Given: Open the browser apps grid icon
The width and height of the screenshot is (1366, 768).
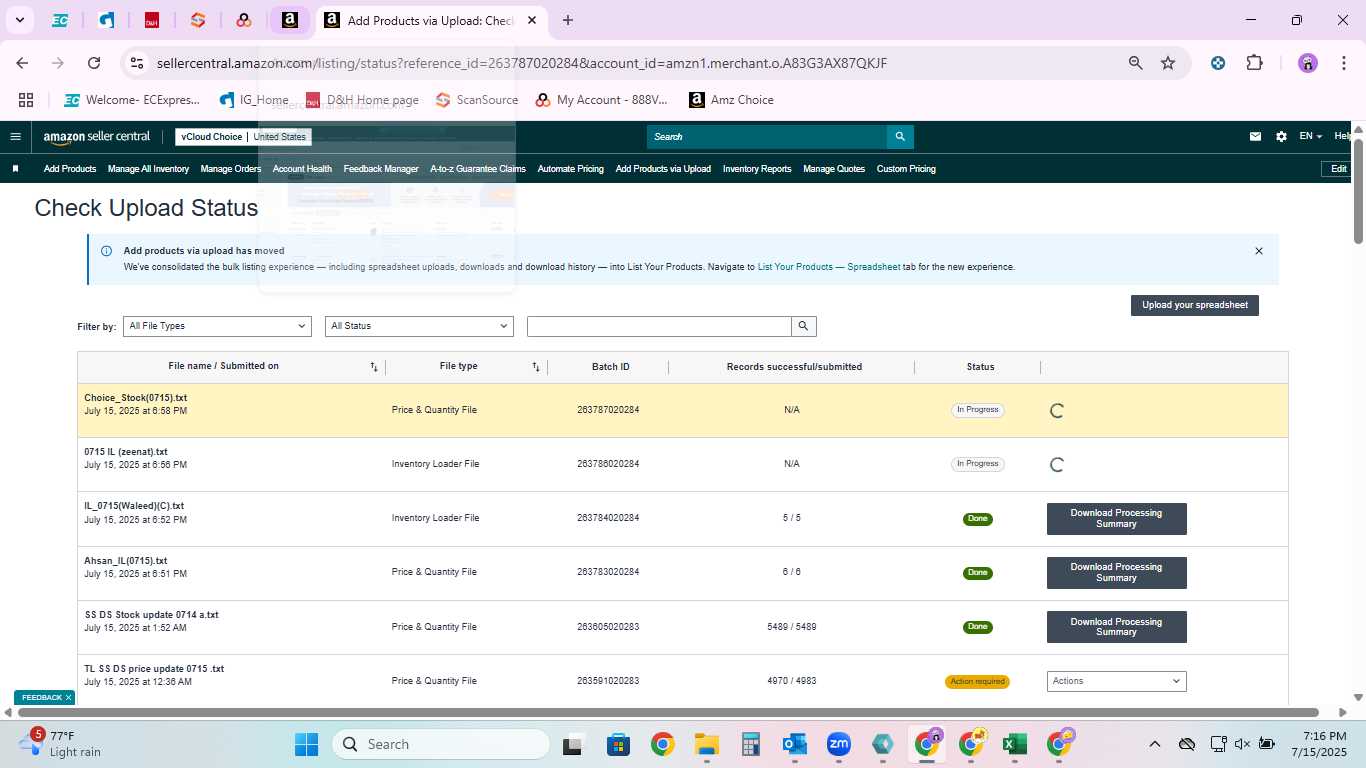Looking at the screenshot, I should click(26, 100).
